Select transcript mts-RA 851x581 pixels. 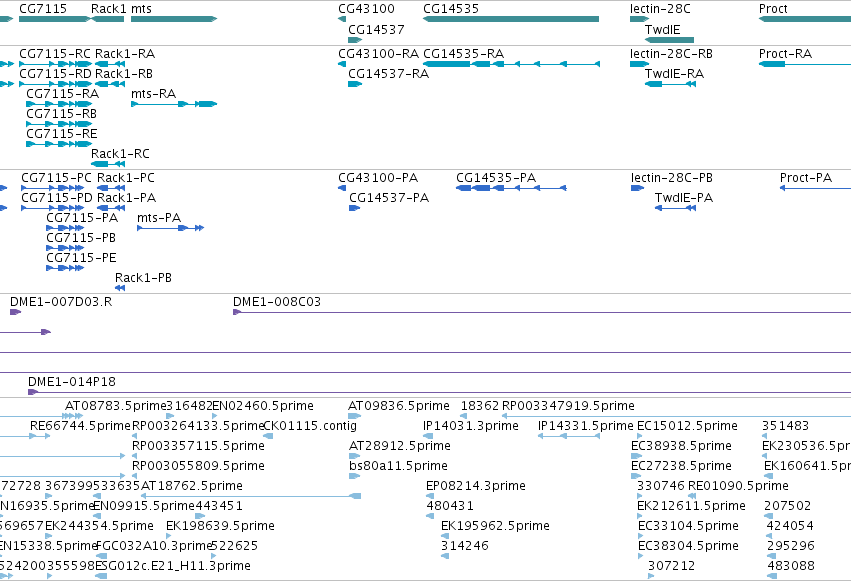[154, 94]
